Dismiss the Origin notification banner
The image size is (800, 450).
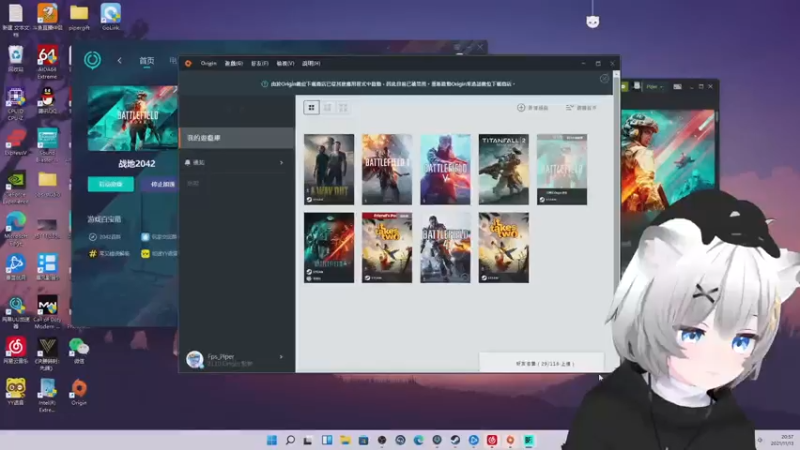[604, 79]
